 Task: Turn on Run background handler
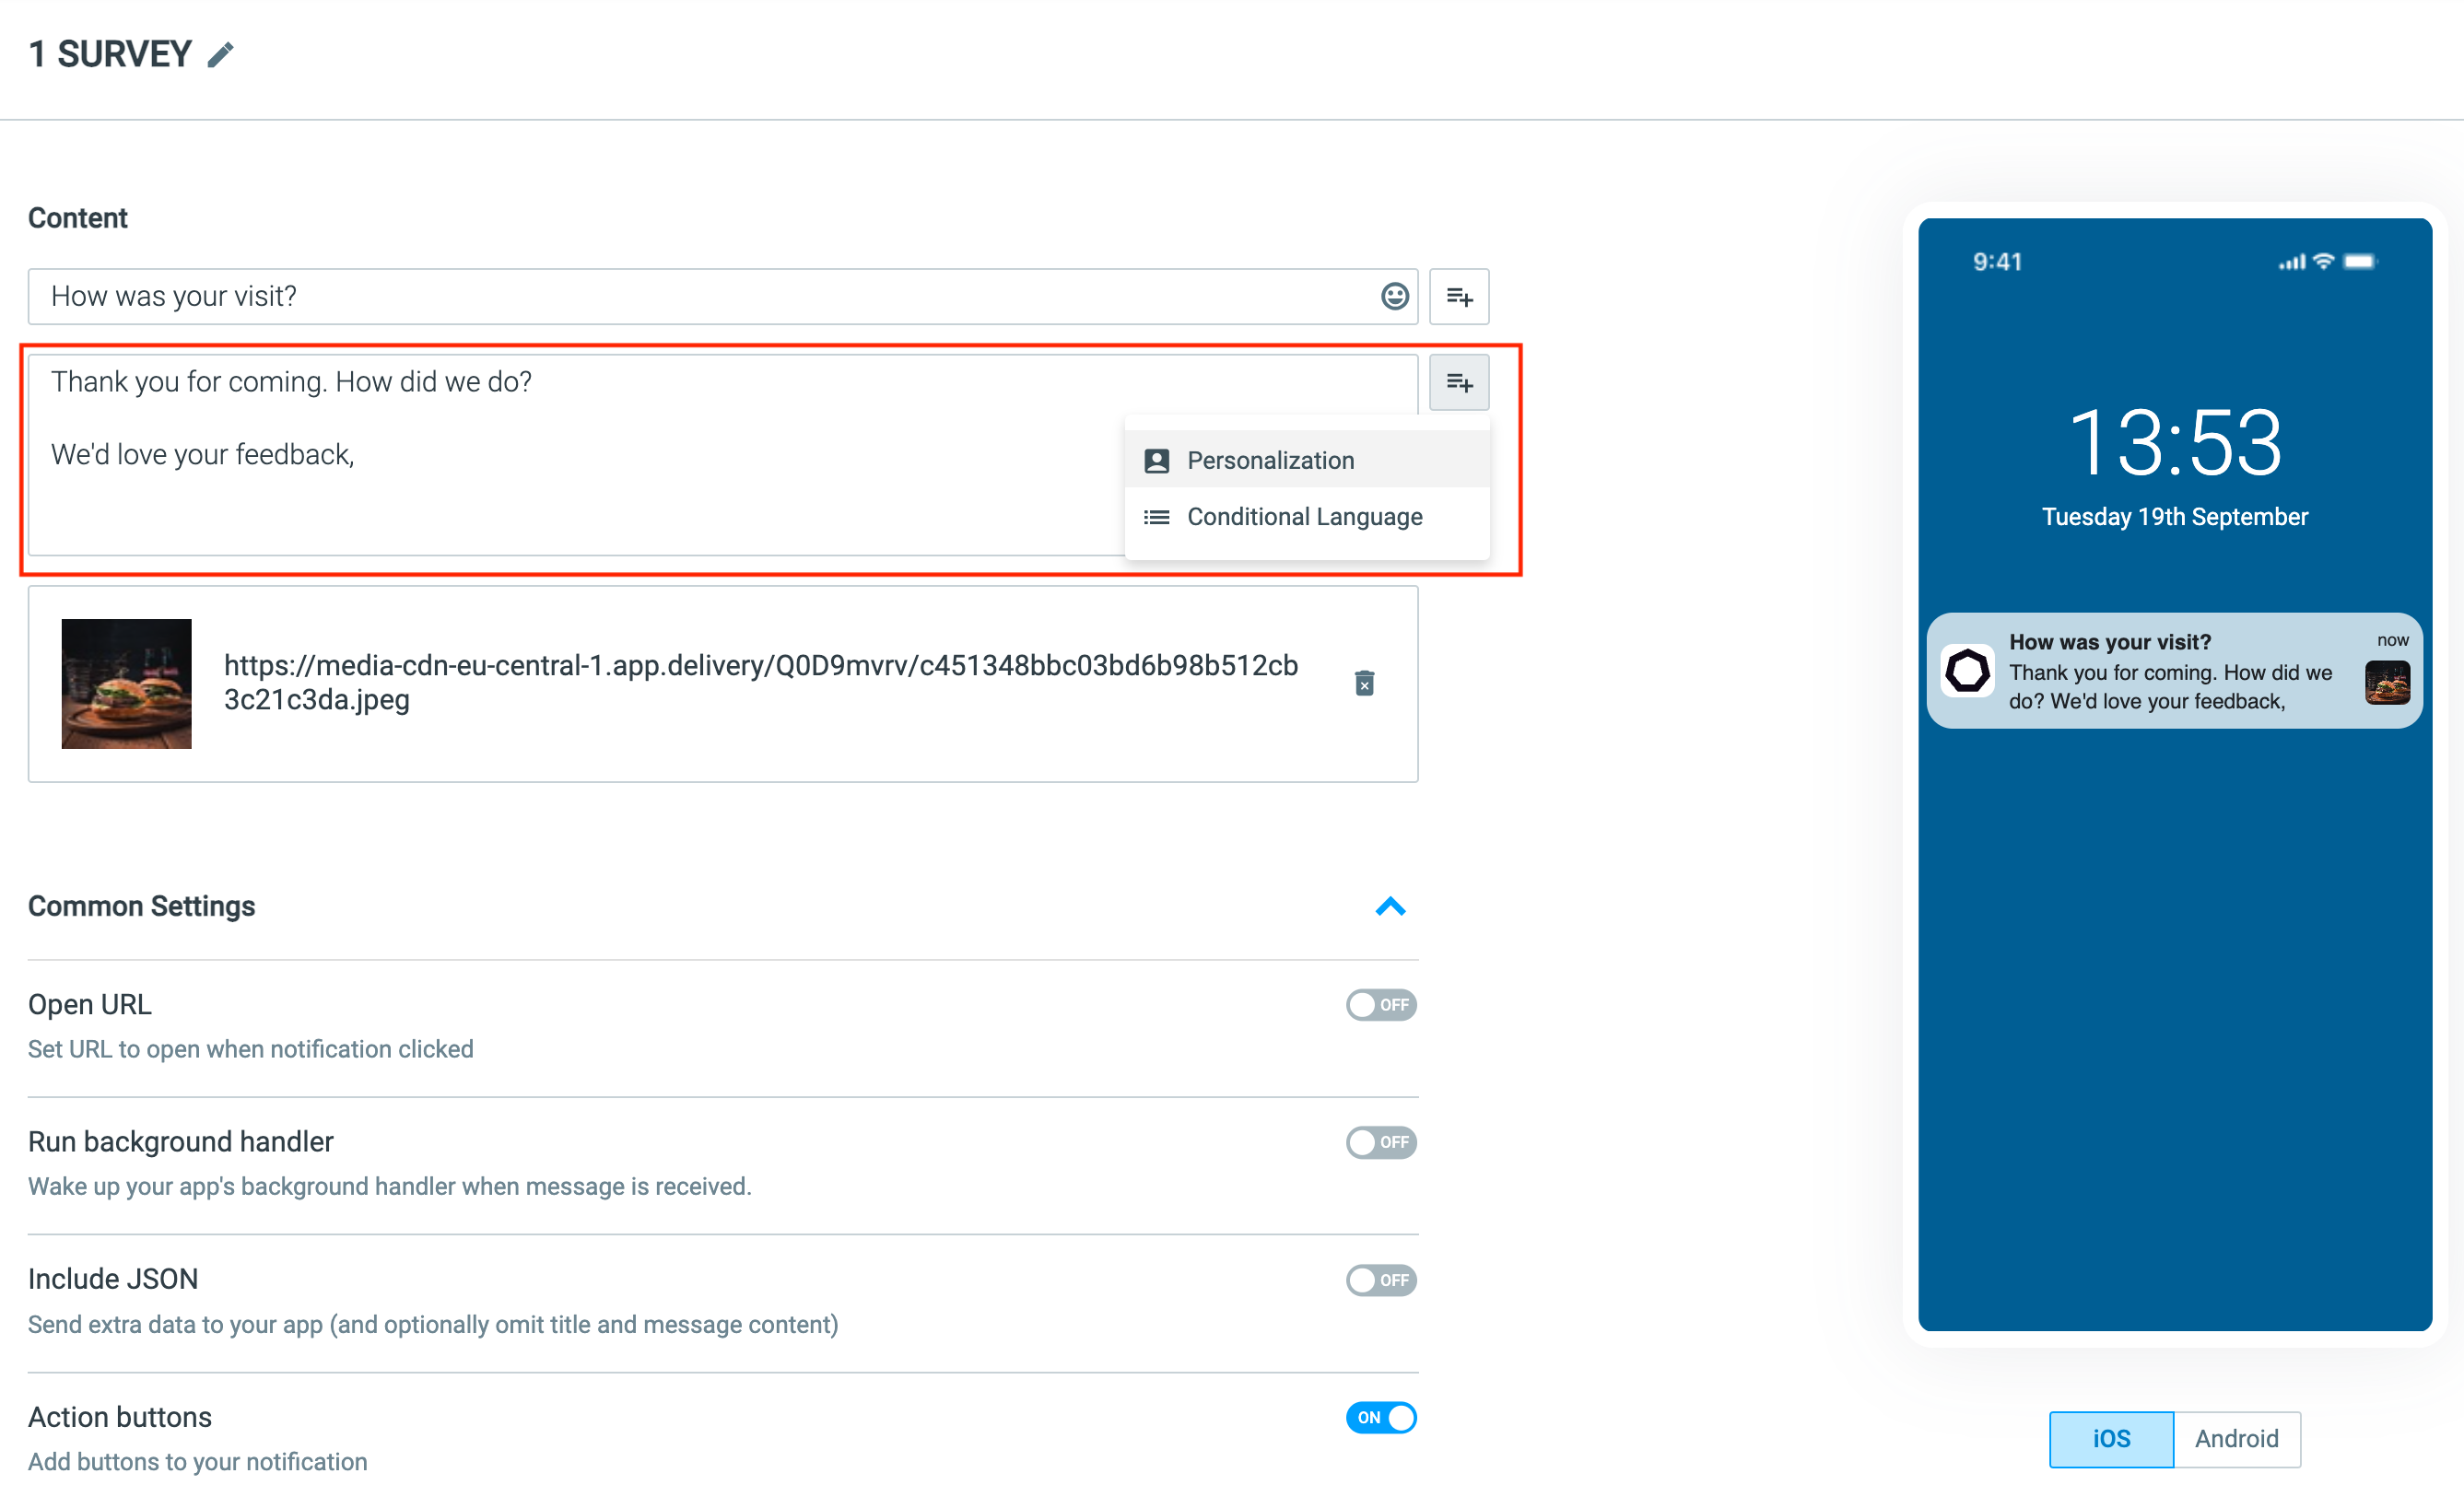[x=1381, y=1142]
